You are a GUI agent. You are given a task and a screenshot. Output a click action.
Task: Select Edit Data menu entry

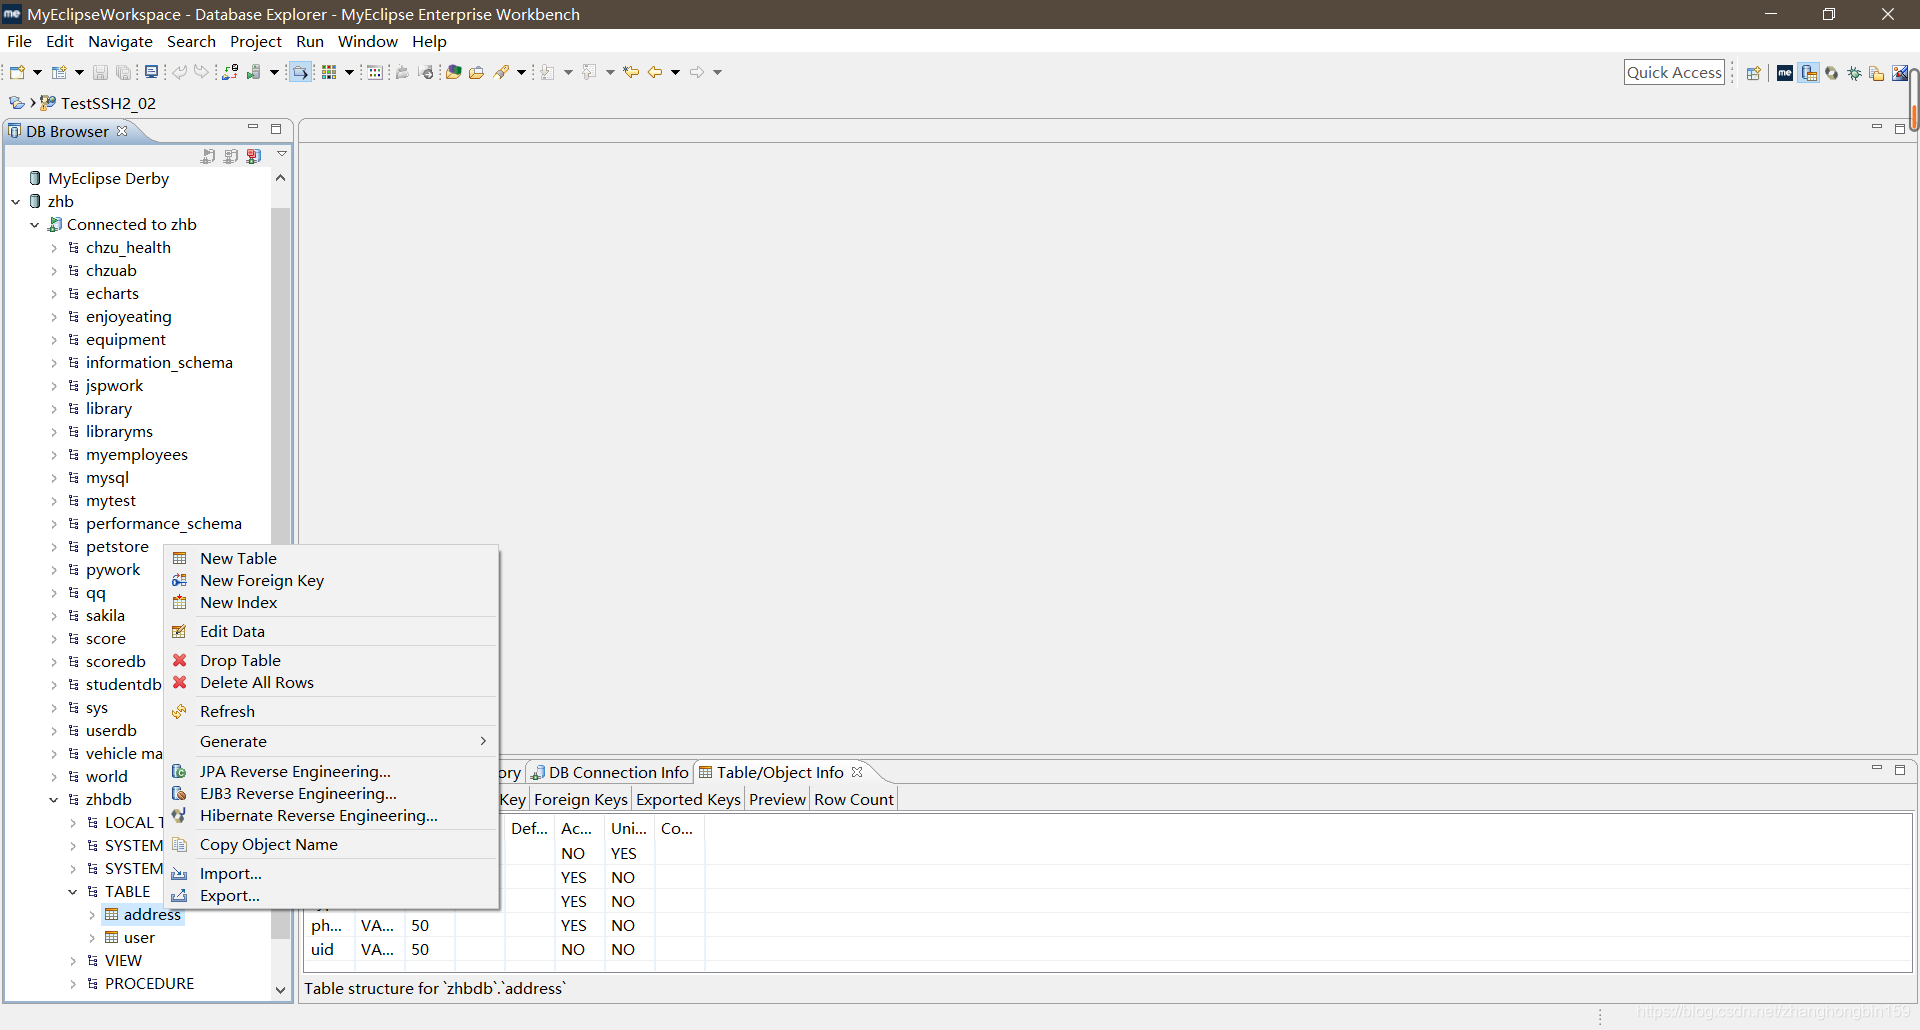click(x=331, y=631)
